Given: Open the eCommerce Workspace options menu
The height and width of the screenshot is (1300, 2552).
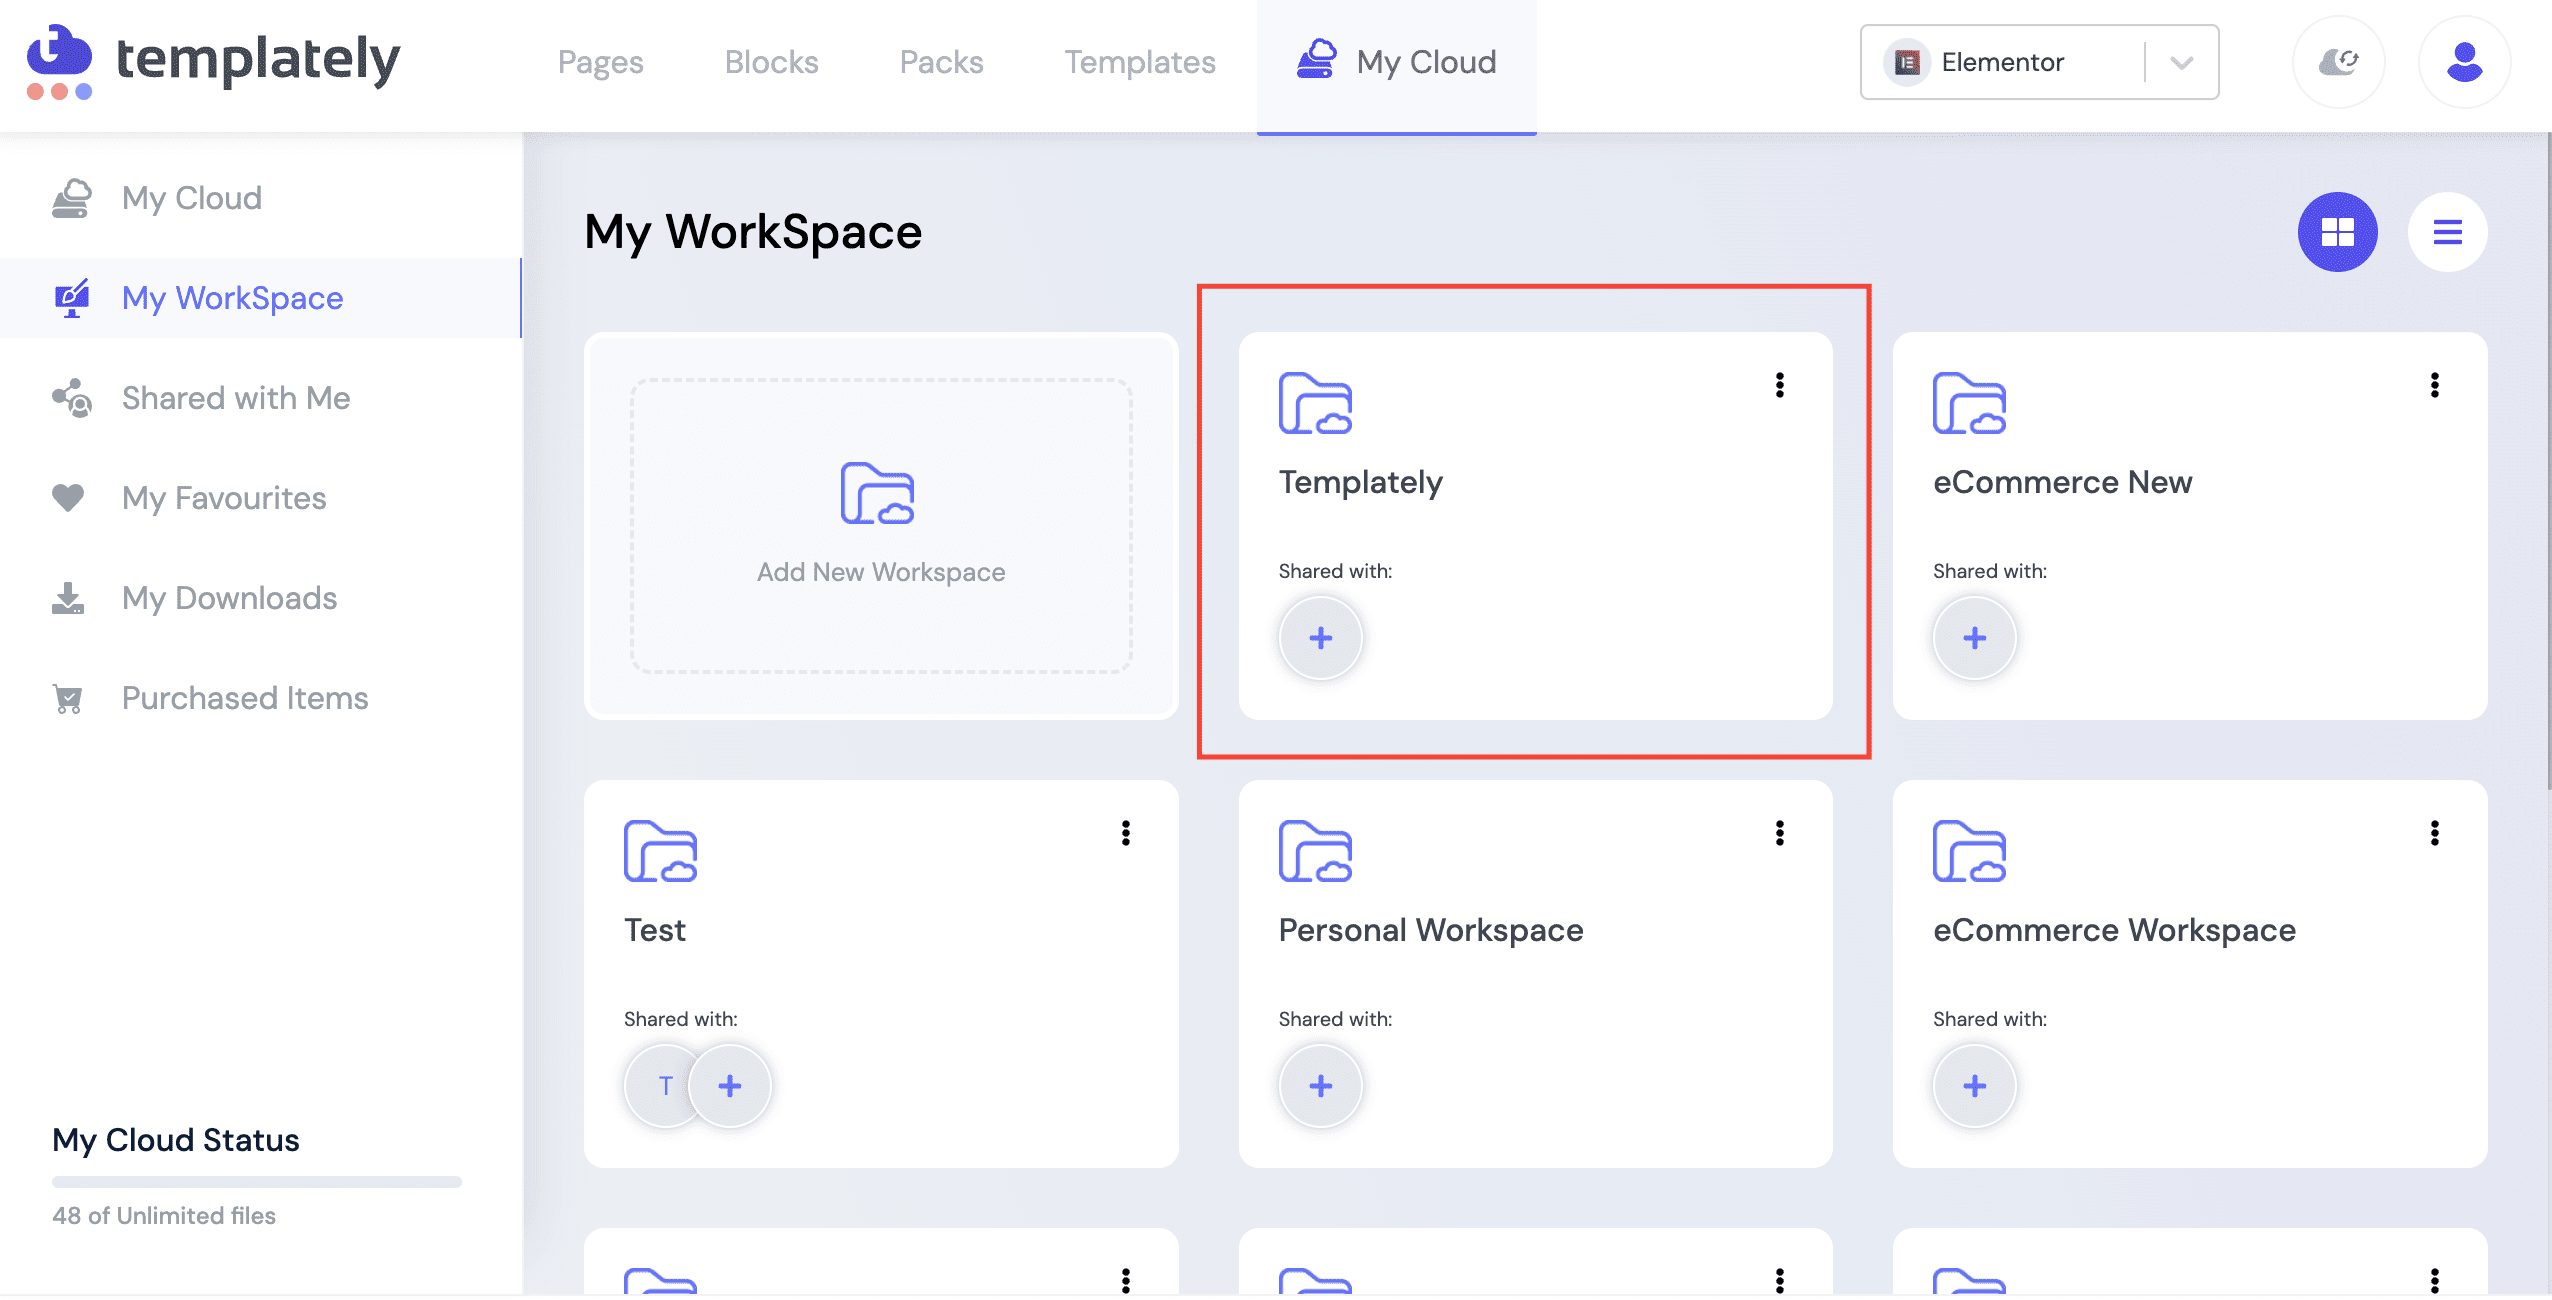Looking at the screenshot, I should 2435,833.
